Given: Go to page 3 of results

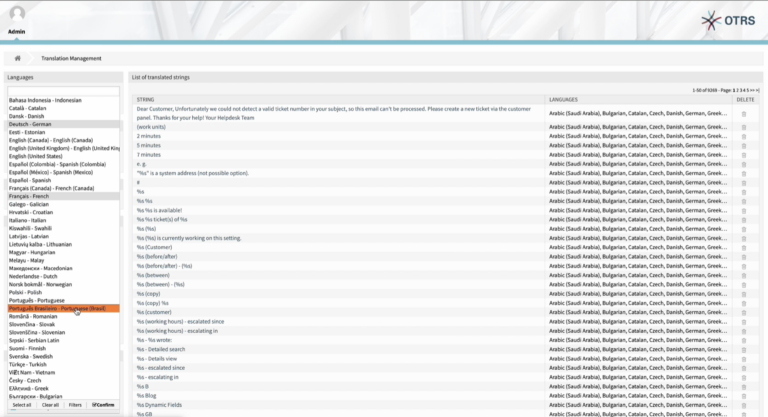Looking at the screenshot, I should pos(741,90).
